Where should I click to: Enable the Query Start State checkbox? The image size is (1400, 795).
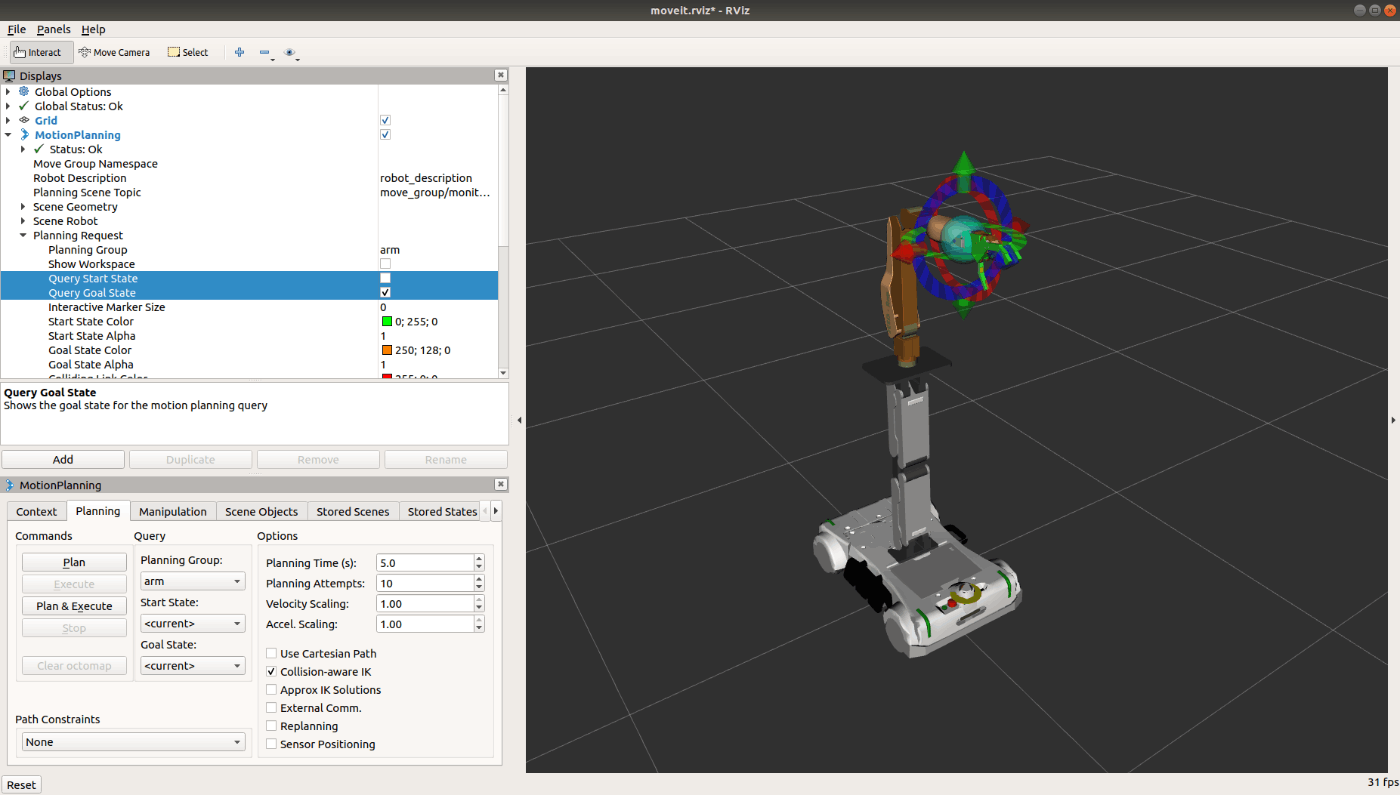385,278
